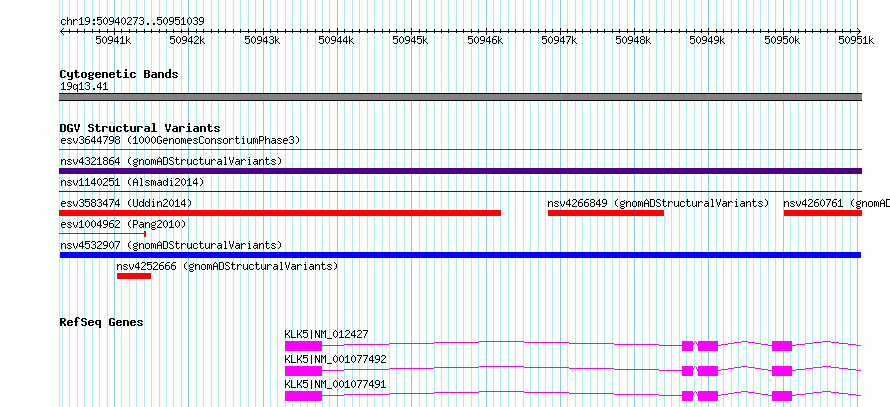The width and height of the screenshot is (890, 407).
Task: Click the last visible exon of KLK5|NM_001077491
Action: 782,396
